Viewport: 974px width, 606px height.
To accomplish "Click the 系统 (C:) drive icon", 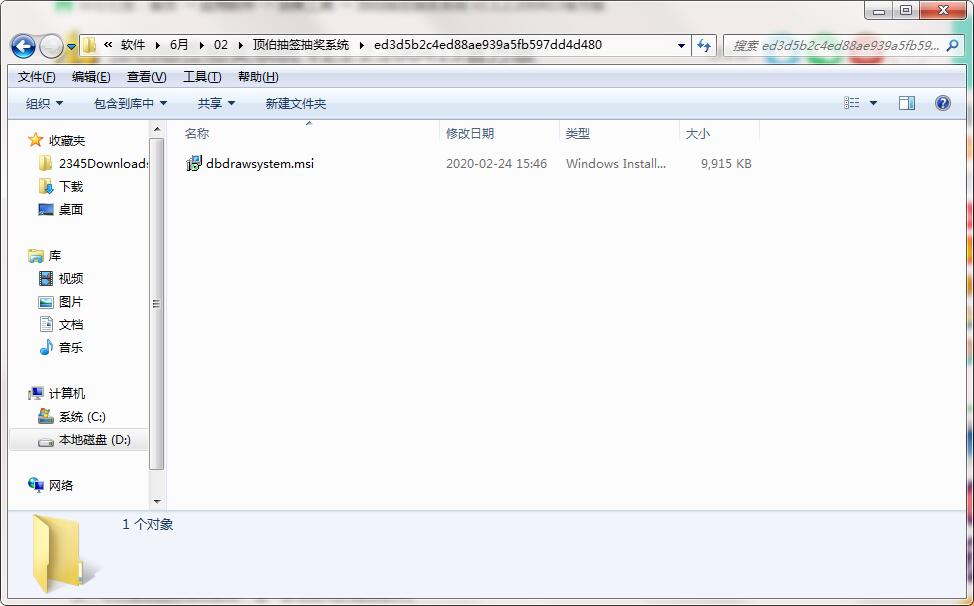I will (x=46, y=416).
